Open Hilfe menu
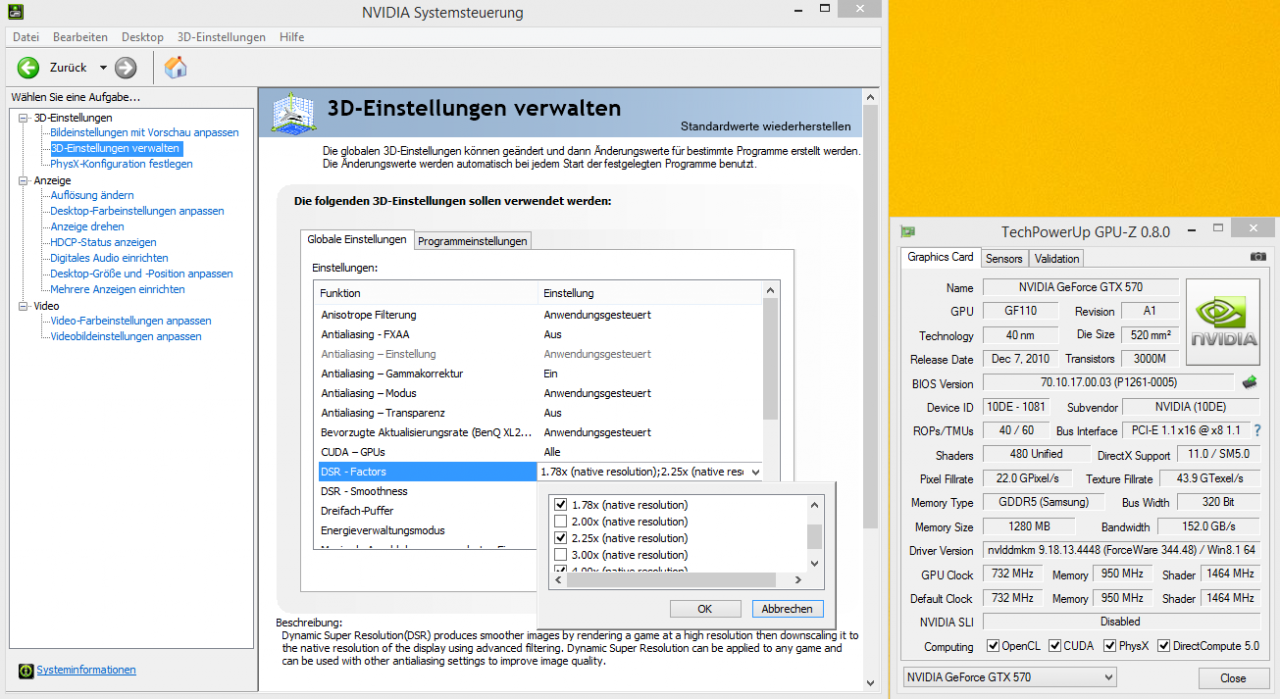The width and height of the screenshot is (1280, 699). click(x=292, y=37)
